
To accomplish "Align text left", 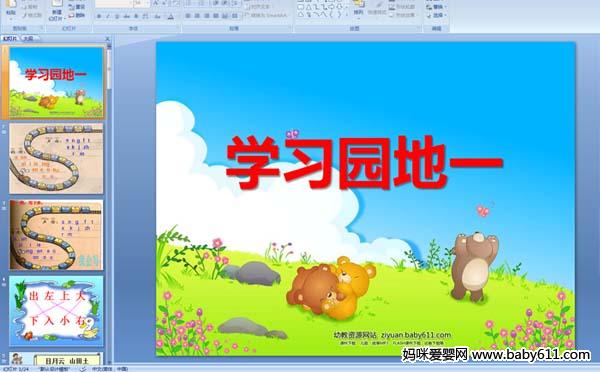I will coord(188,16).
